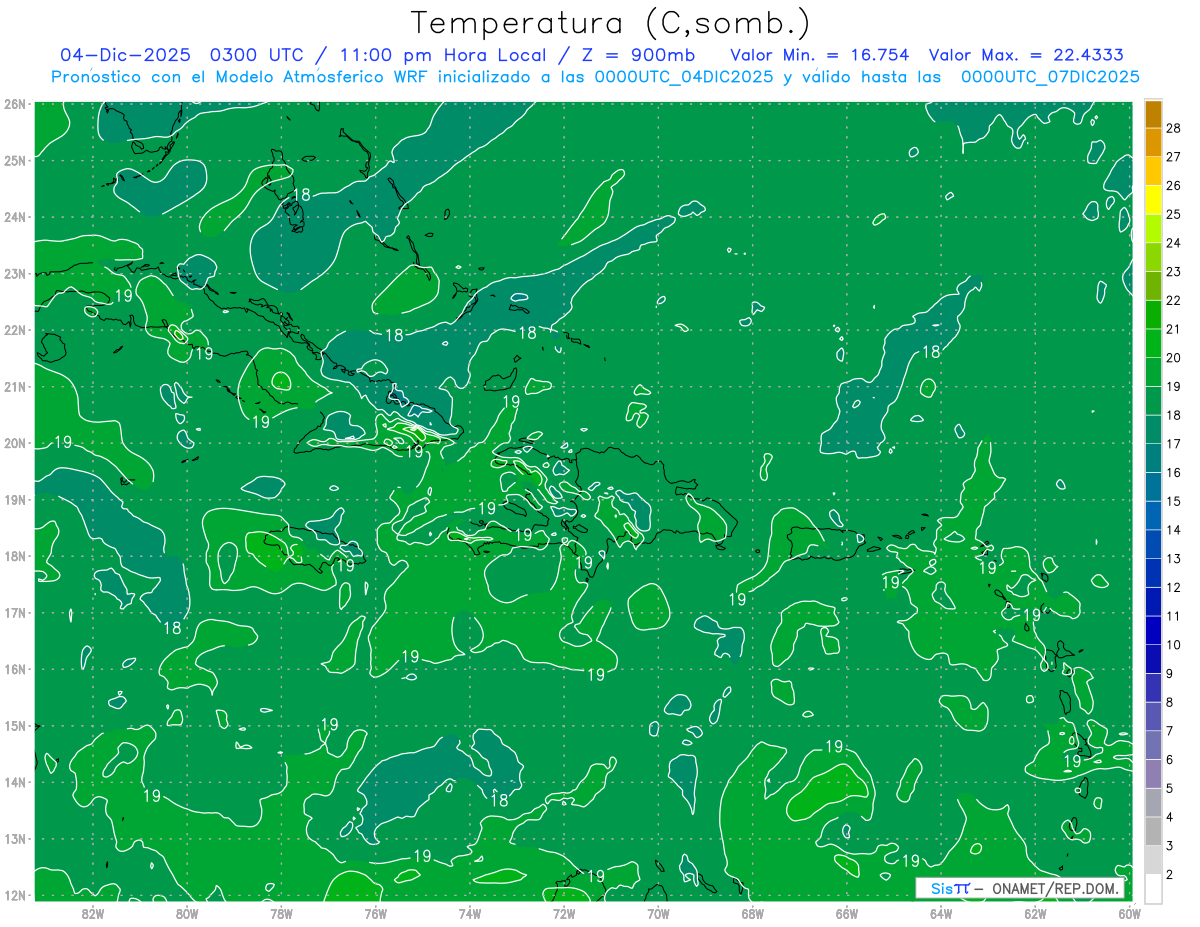Click legend value "15"
The height and width of the screenshot is (927, 1200).
(x=1174, y=502)
